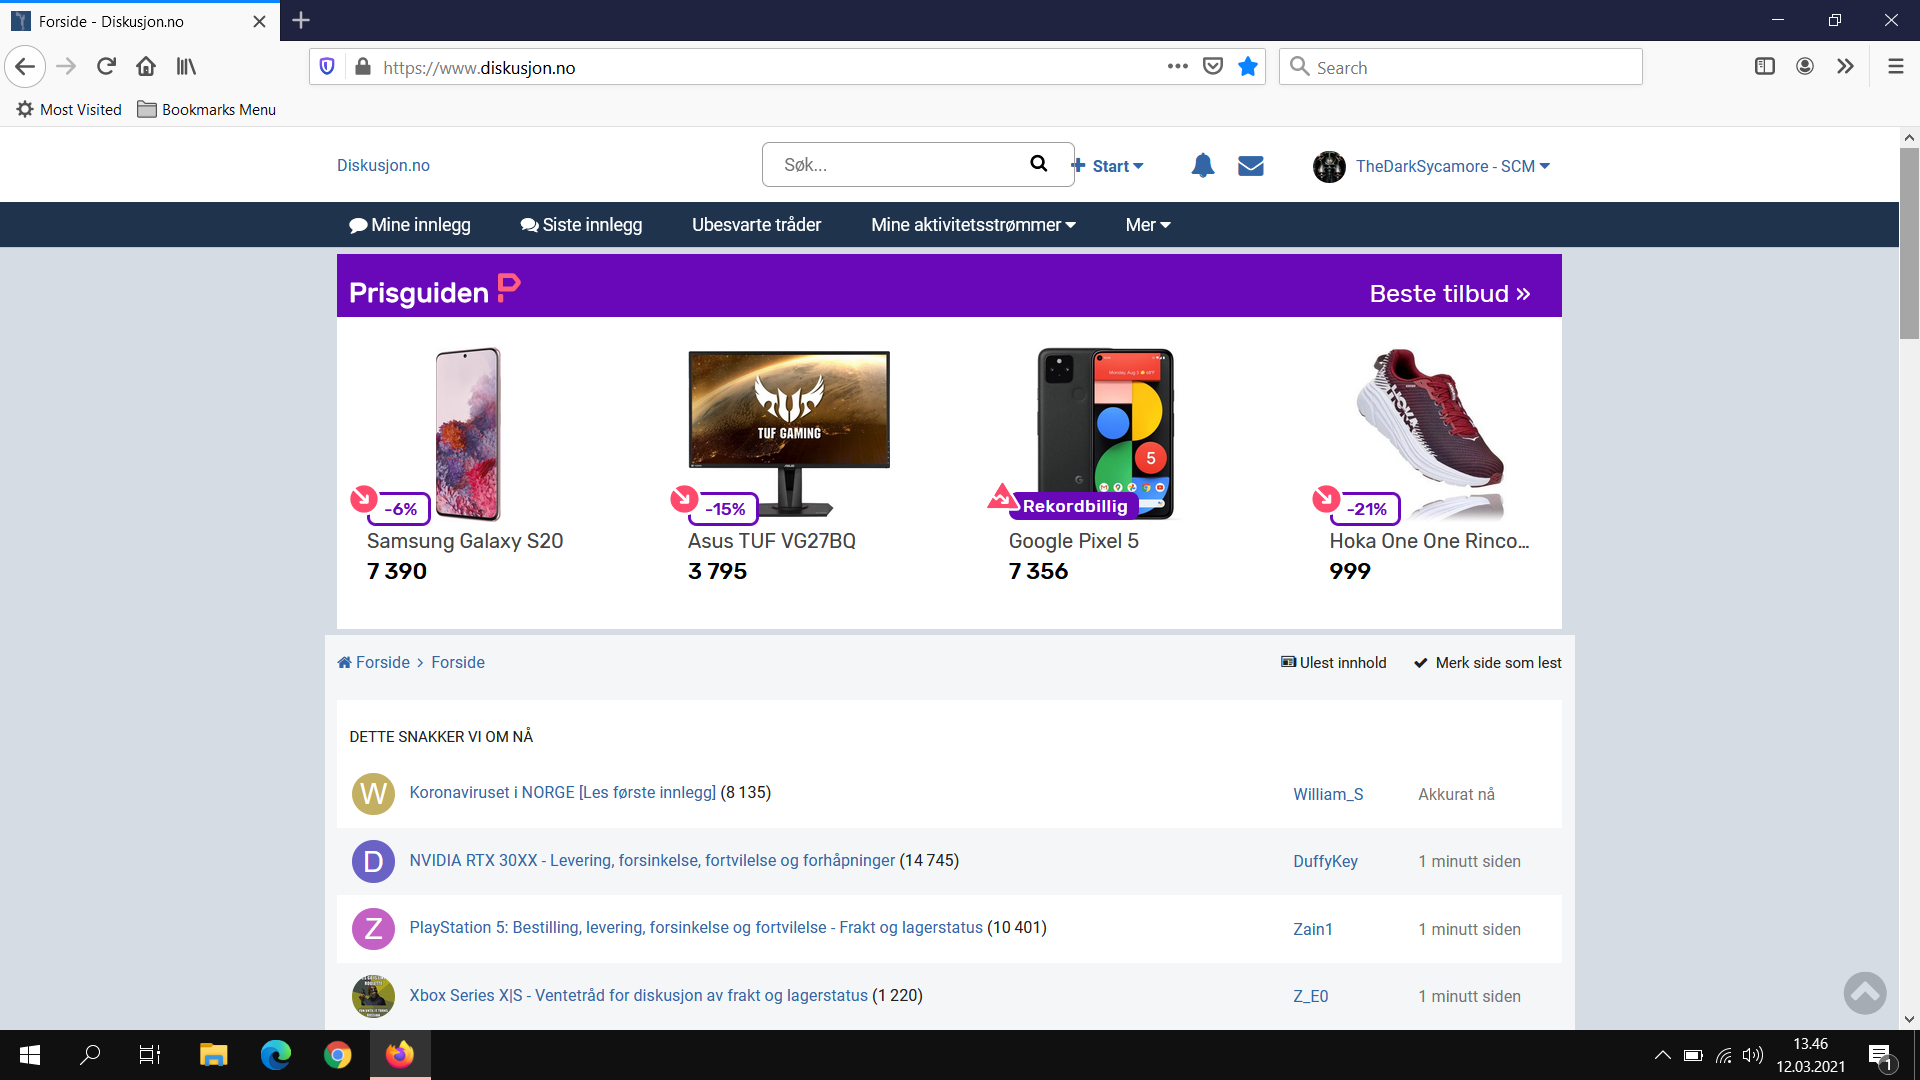Click the W avatar for William_S
The image size is (1920, 1080).
click(373, 793)
